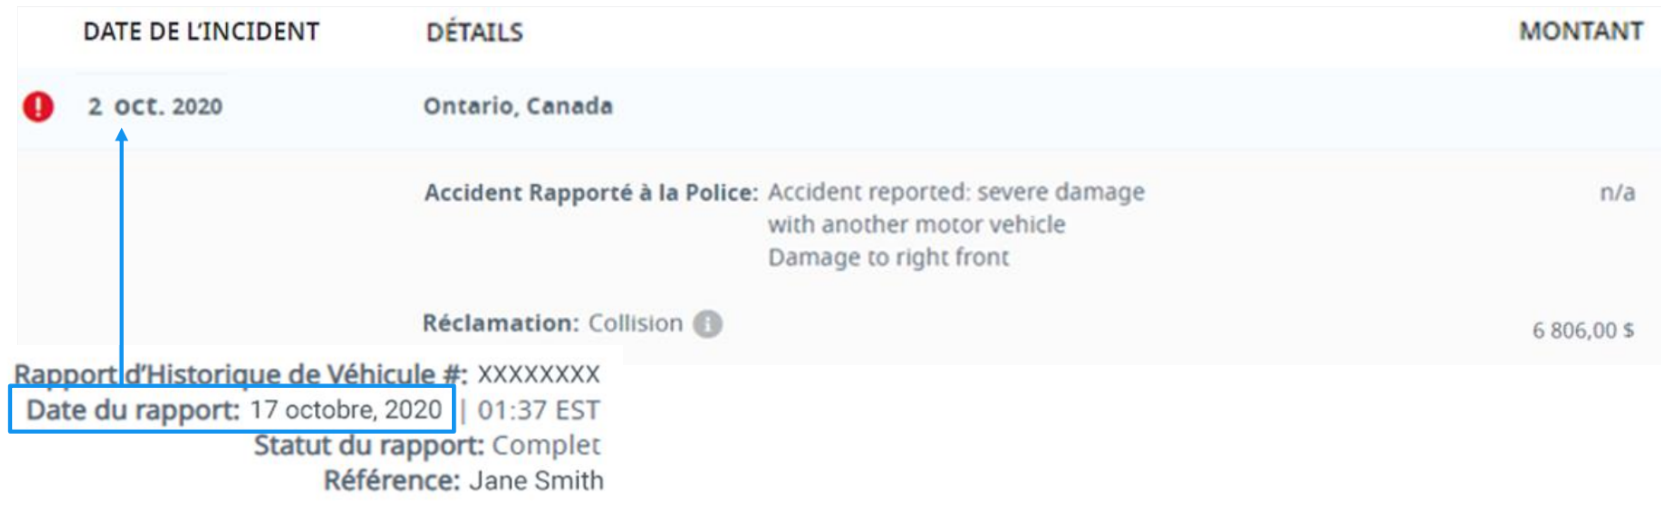Click the n/a amount value

click(1617, 192)
